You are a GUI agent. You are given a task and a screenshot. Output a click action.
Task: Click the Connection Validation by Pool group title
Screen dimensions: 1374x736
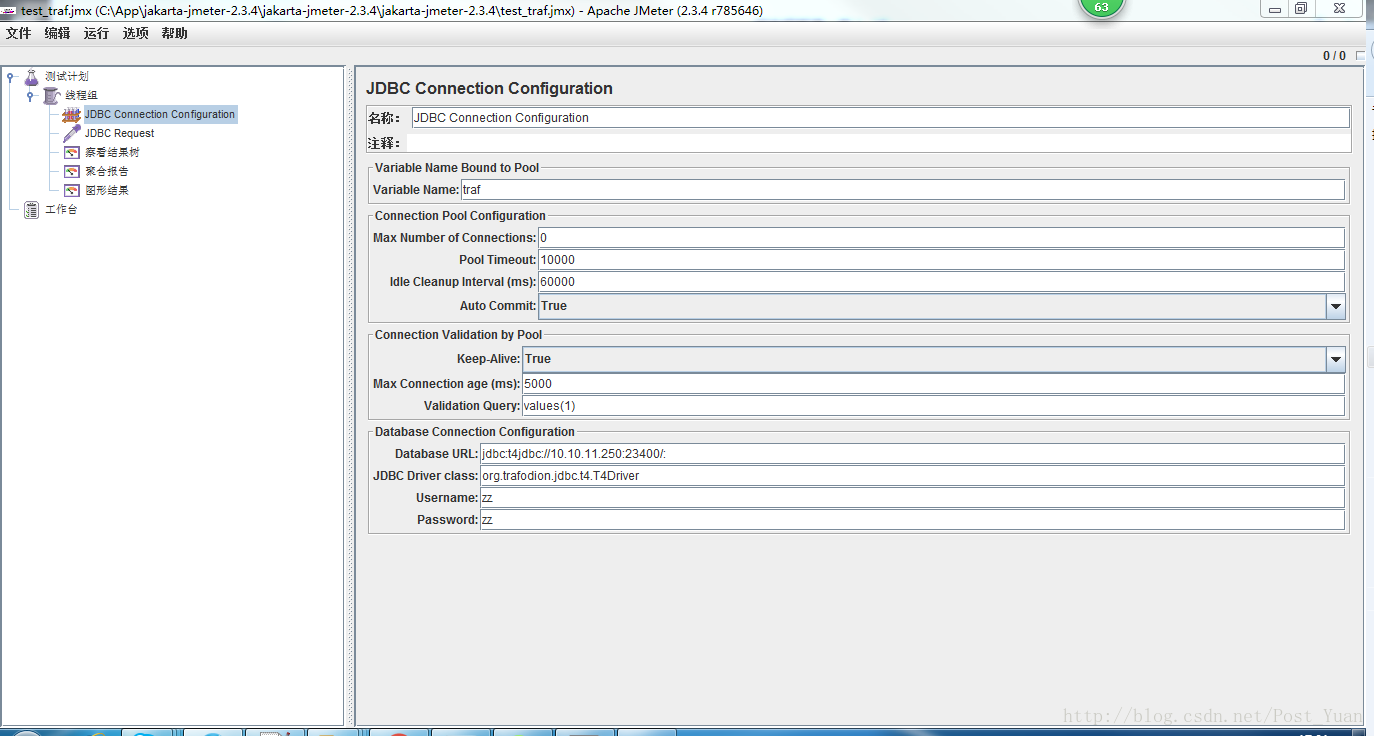coord(459,335)
